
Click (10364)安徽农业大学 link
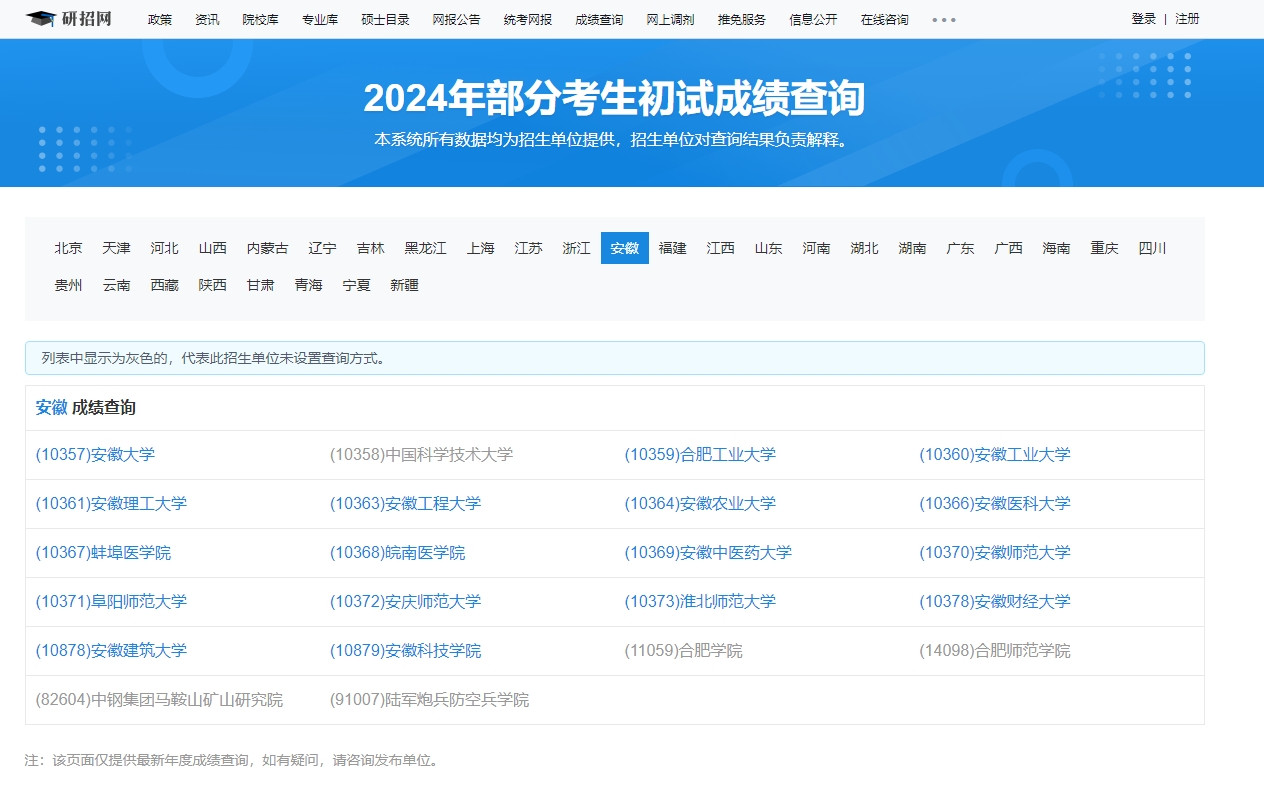tap(700, 503)
